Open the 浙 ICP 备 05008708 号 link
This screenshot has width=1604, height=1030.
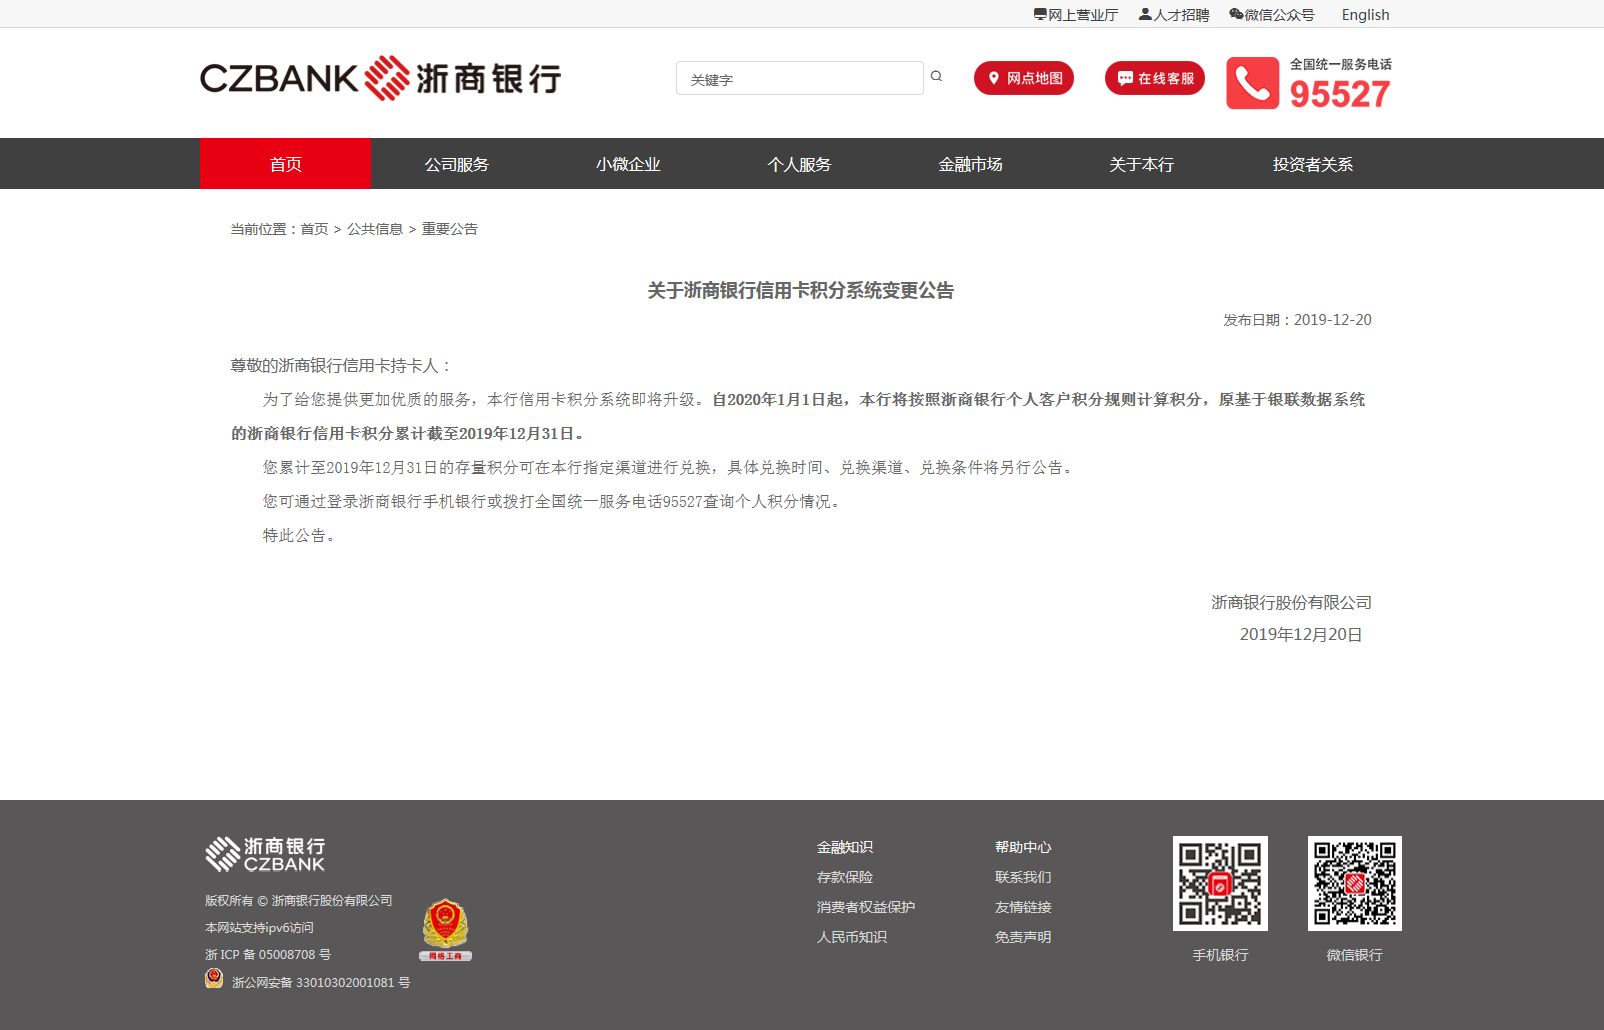pyautogui.click(x=268, y=955)
